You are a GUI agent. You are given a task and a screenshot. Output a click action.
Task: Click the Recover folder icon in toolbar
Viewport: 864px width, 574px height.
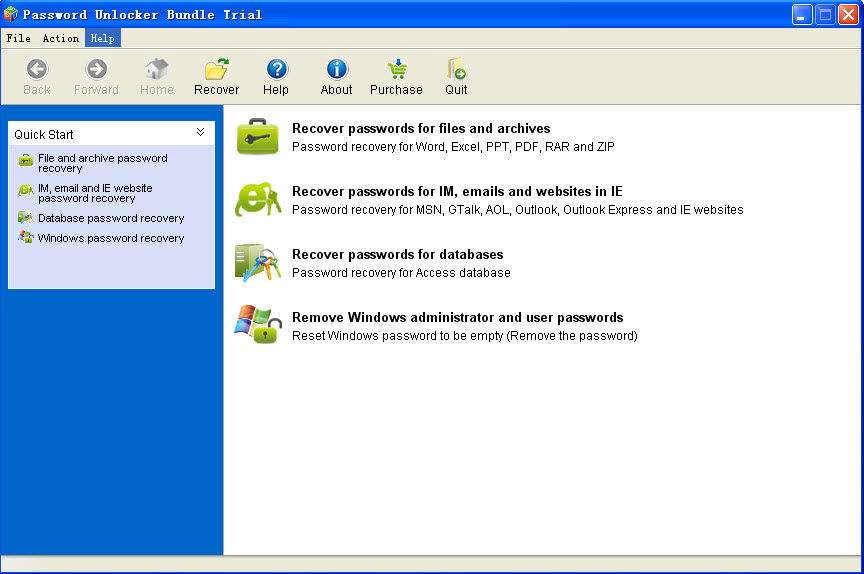pyautogui.click(x=216, y=70)
